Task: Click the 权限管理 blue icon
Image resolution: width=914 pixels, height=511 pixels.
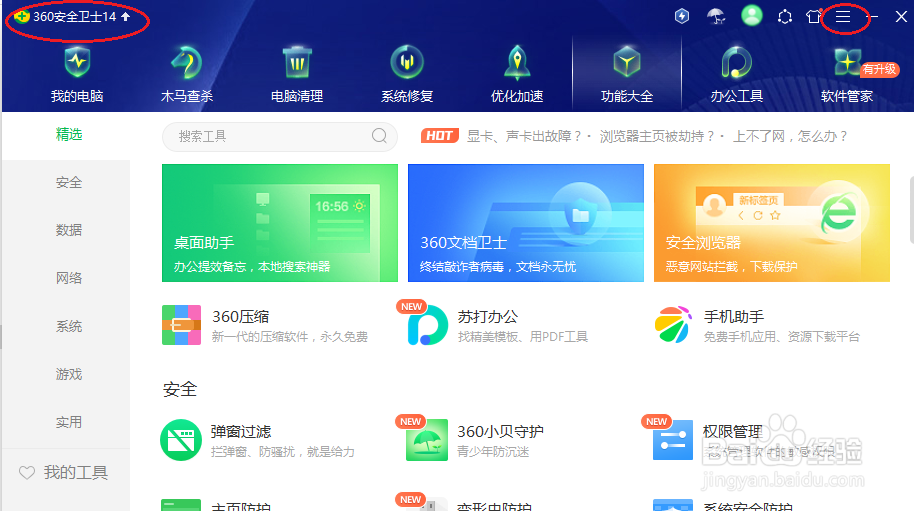Action: [673, 440]
